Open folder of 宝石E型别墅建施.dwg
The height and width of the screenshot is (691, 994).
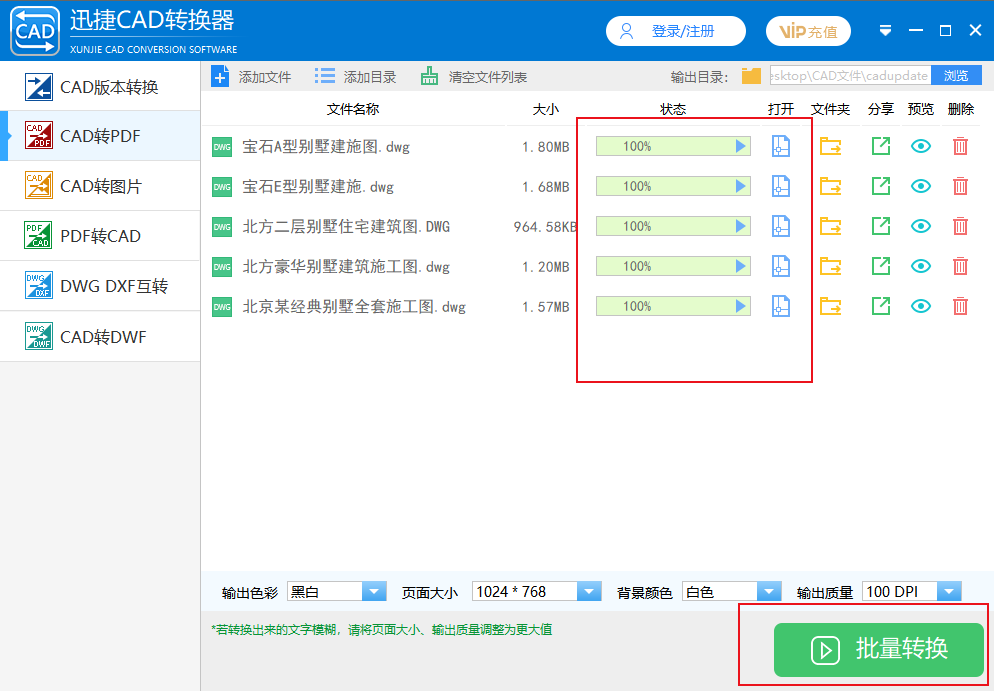click(x=830, y=186)
